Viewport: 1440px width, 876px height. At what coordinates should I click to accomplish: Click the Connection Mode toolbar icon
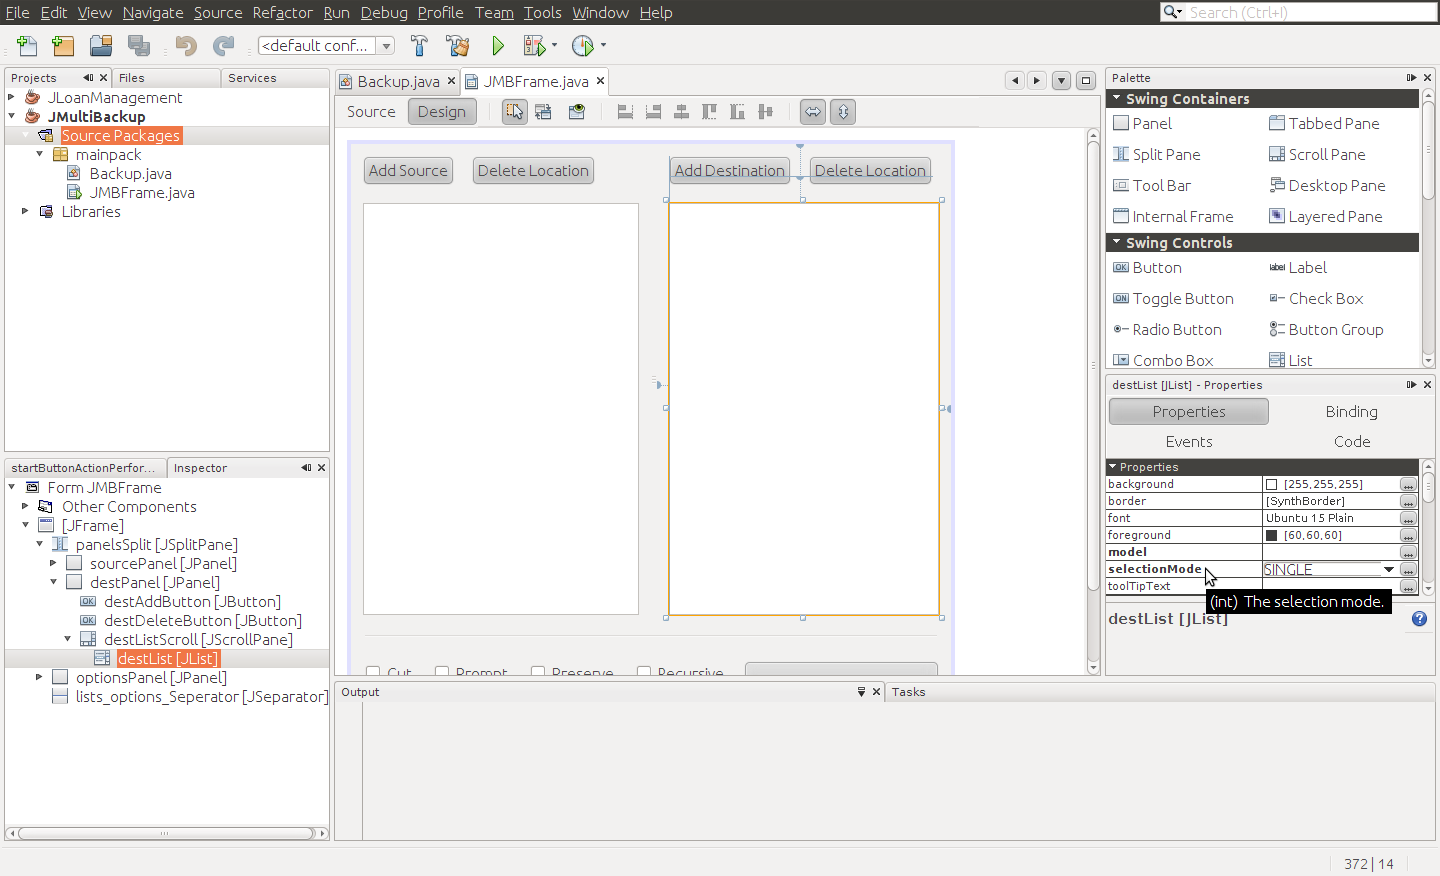coord(543,112)
